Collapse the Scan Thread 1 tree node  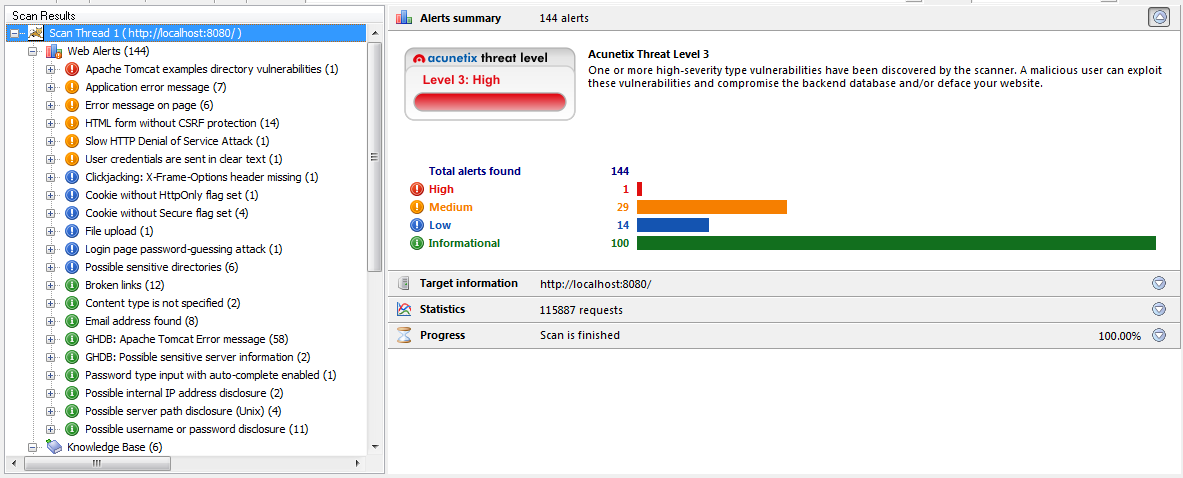click(16, 33)
